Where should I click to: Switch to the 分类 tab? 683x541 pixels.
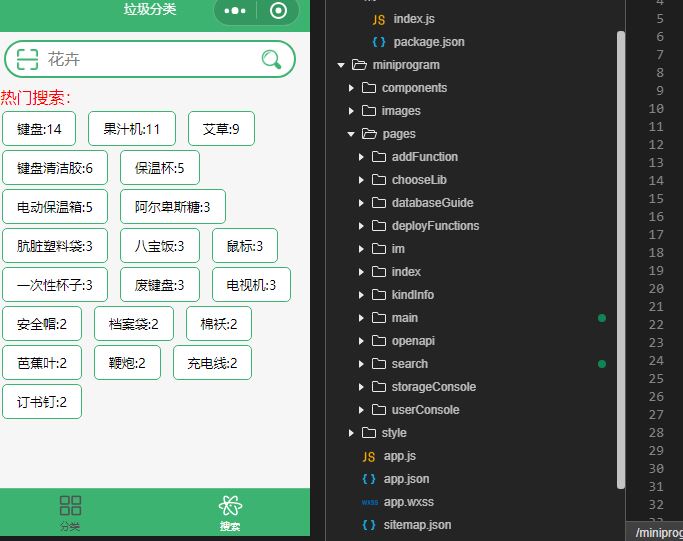pyautogui.click(x=70, y=513)
